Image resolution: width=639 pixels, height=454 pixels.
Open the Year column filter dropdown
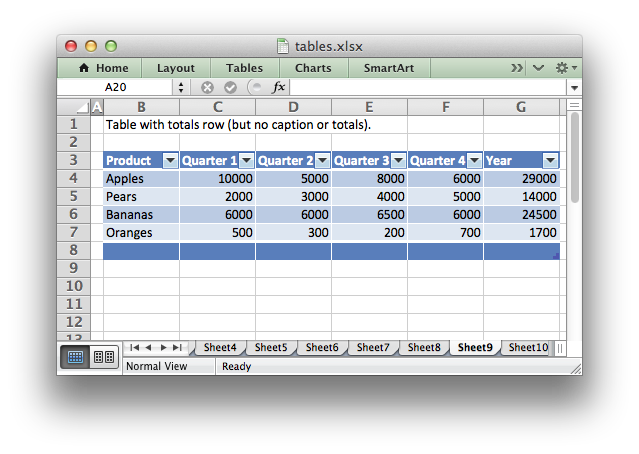coord(550,160)
